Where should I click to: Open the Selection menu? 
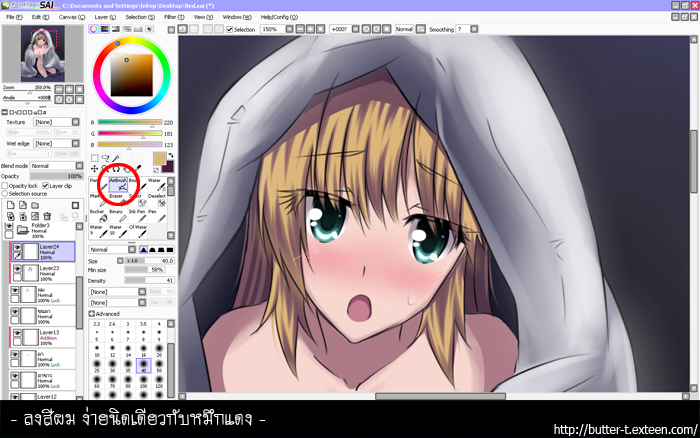140,17
